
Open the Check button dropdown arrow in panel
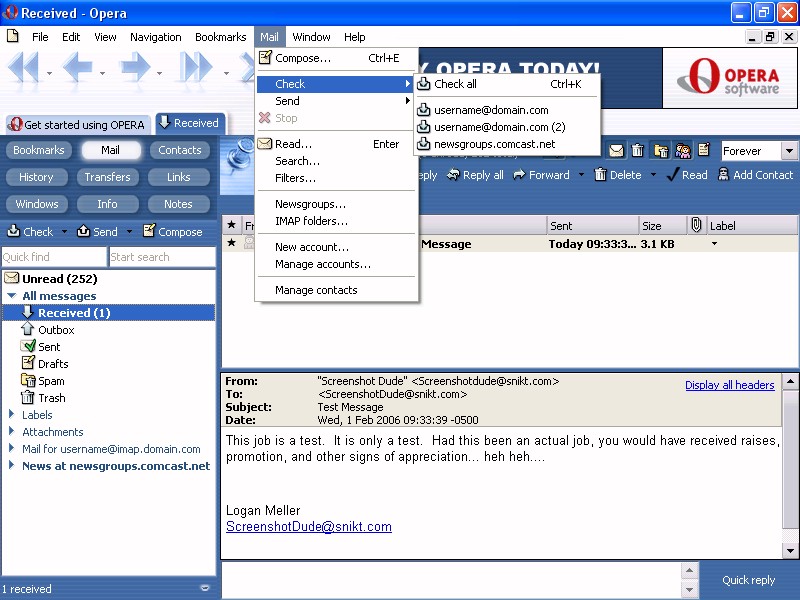(64, 232)
